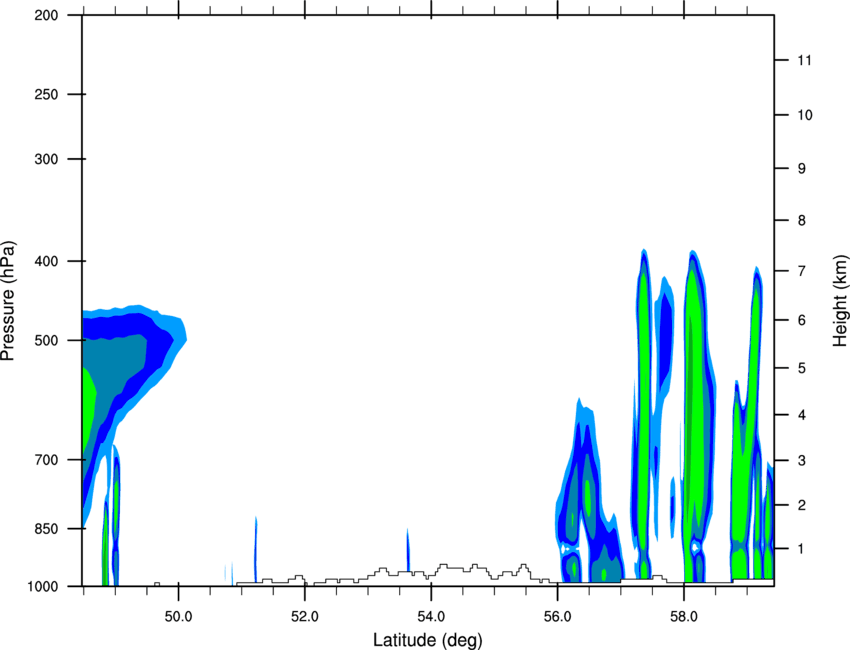The height and width of the screenshot is (650, 850).
Task: Click the 400 pressure tick label
Action: coord(46,261)
